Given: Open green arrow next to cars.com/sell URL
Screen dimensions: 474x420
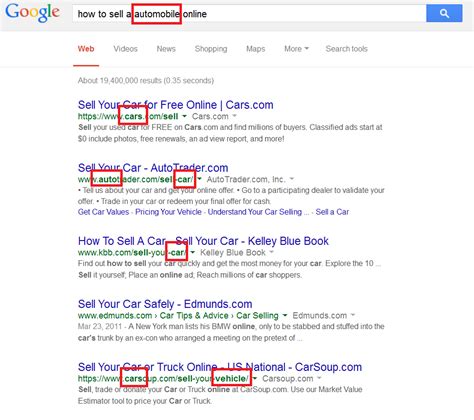Looking at the screenshot, I should (x=184, y=116).
